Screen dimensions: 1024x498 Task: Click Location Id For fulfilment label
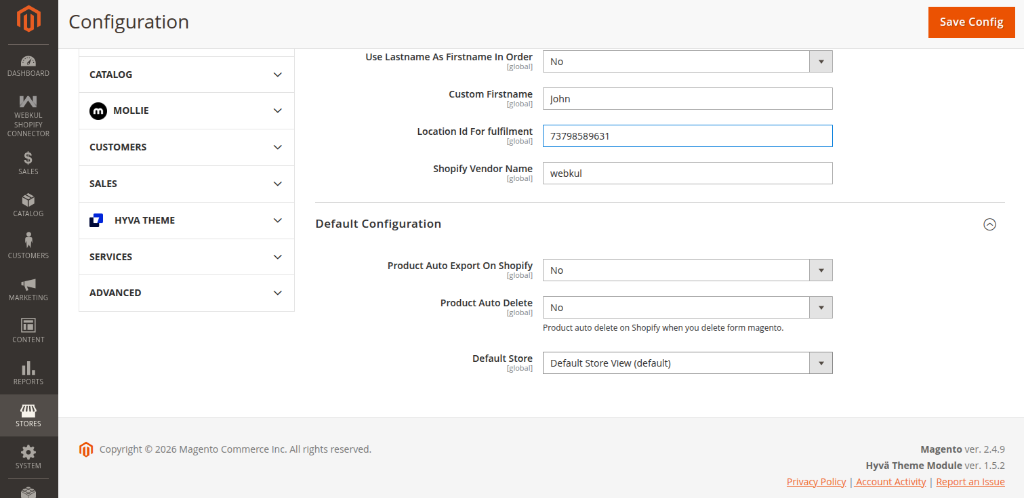(x=475, y=131)
